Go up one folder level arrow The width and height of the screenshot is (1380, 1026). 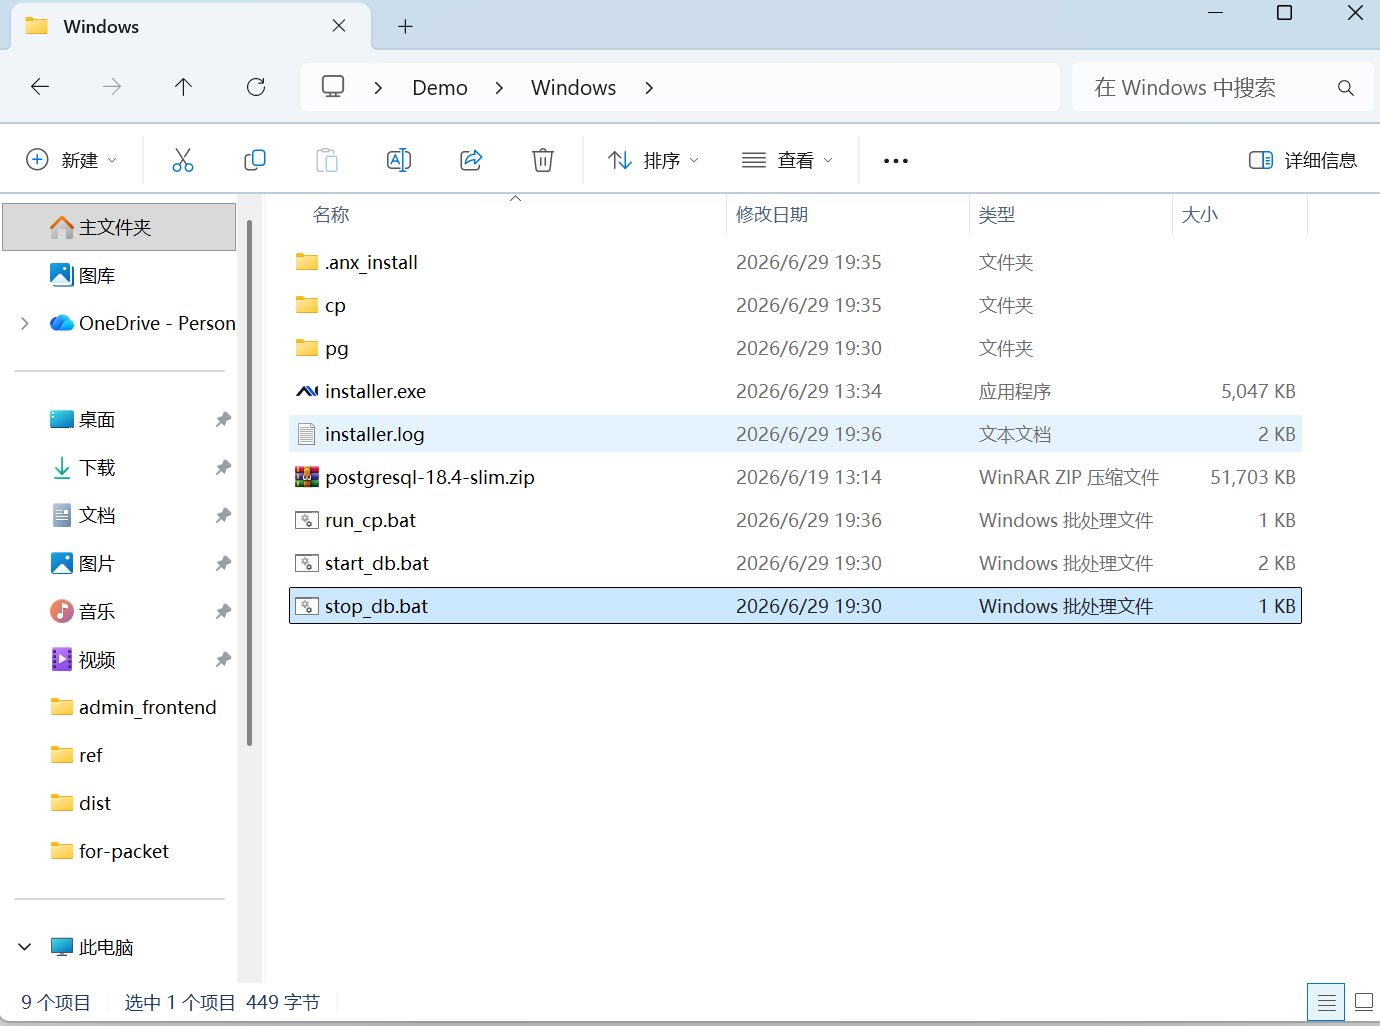(183, 87)
